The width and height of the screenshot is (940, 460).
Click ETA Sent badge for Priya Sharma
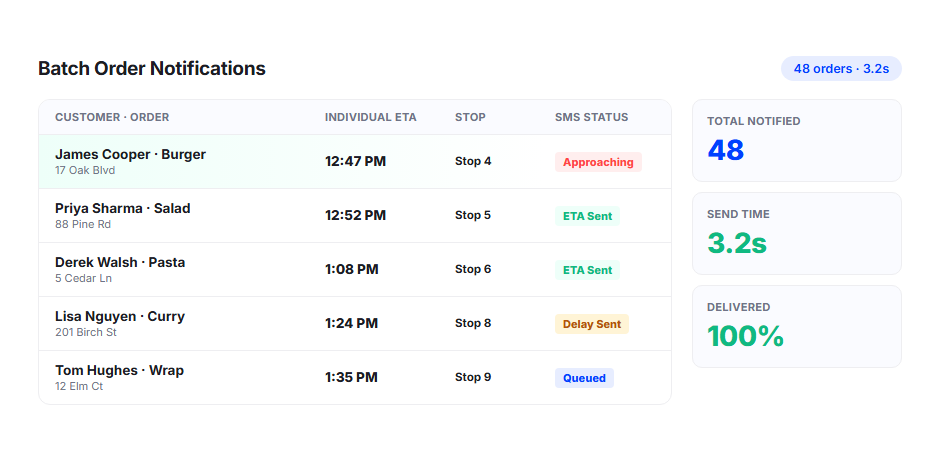pos(588,216)
